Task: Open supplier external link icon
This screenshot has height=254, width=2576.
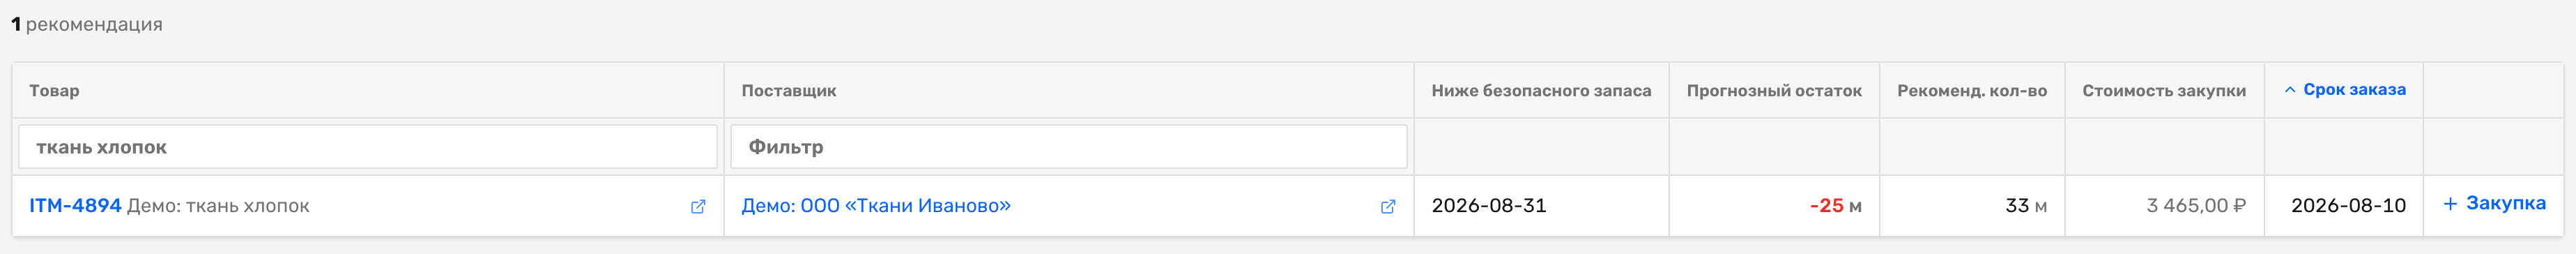Action: pyautogui.click(x=1388, y=206)
